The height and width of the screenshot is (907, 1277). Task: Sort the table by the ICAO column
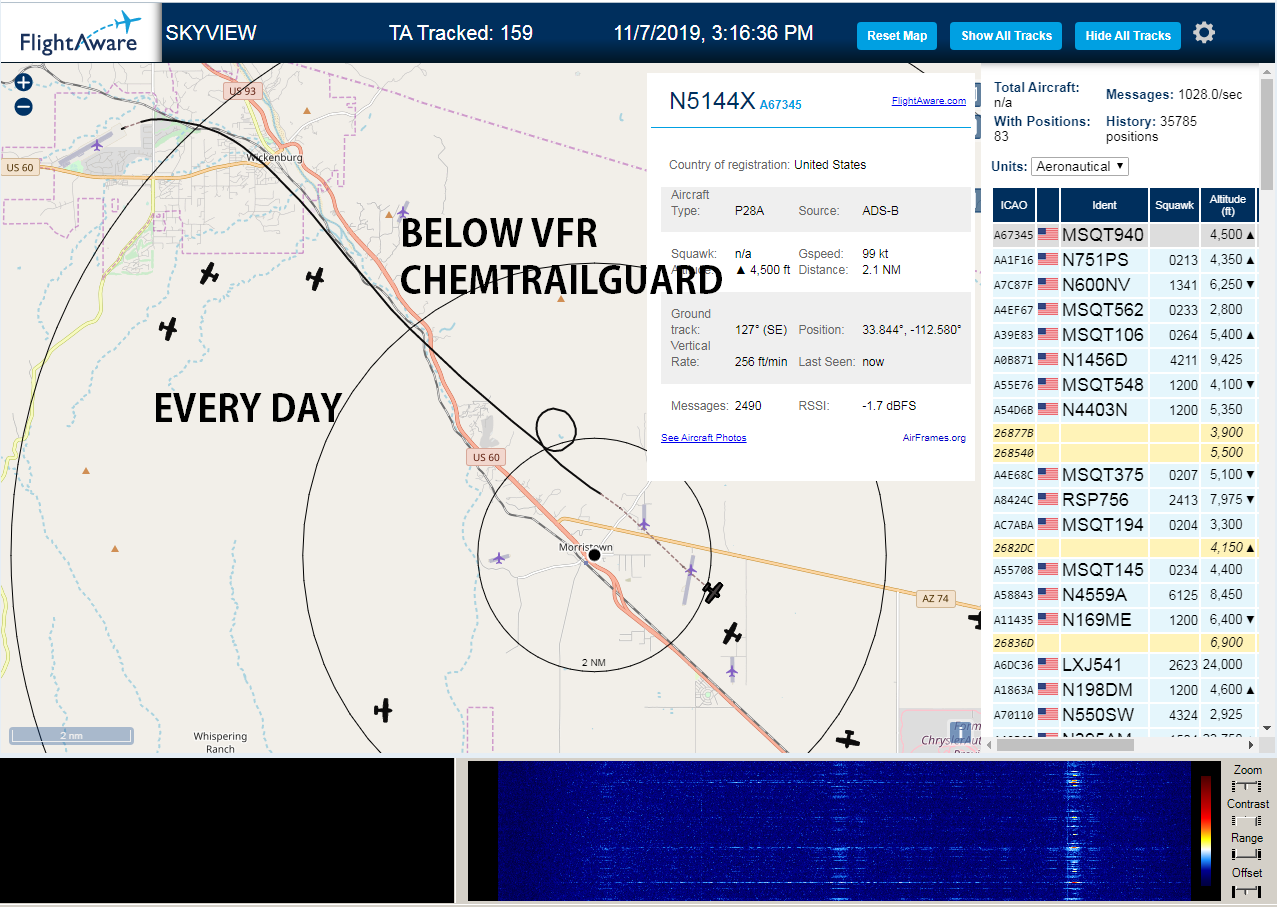click(1014, 205)
